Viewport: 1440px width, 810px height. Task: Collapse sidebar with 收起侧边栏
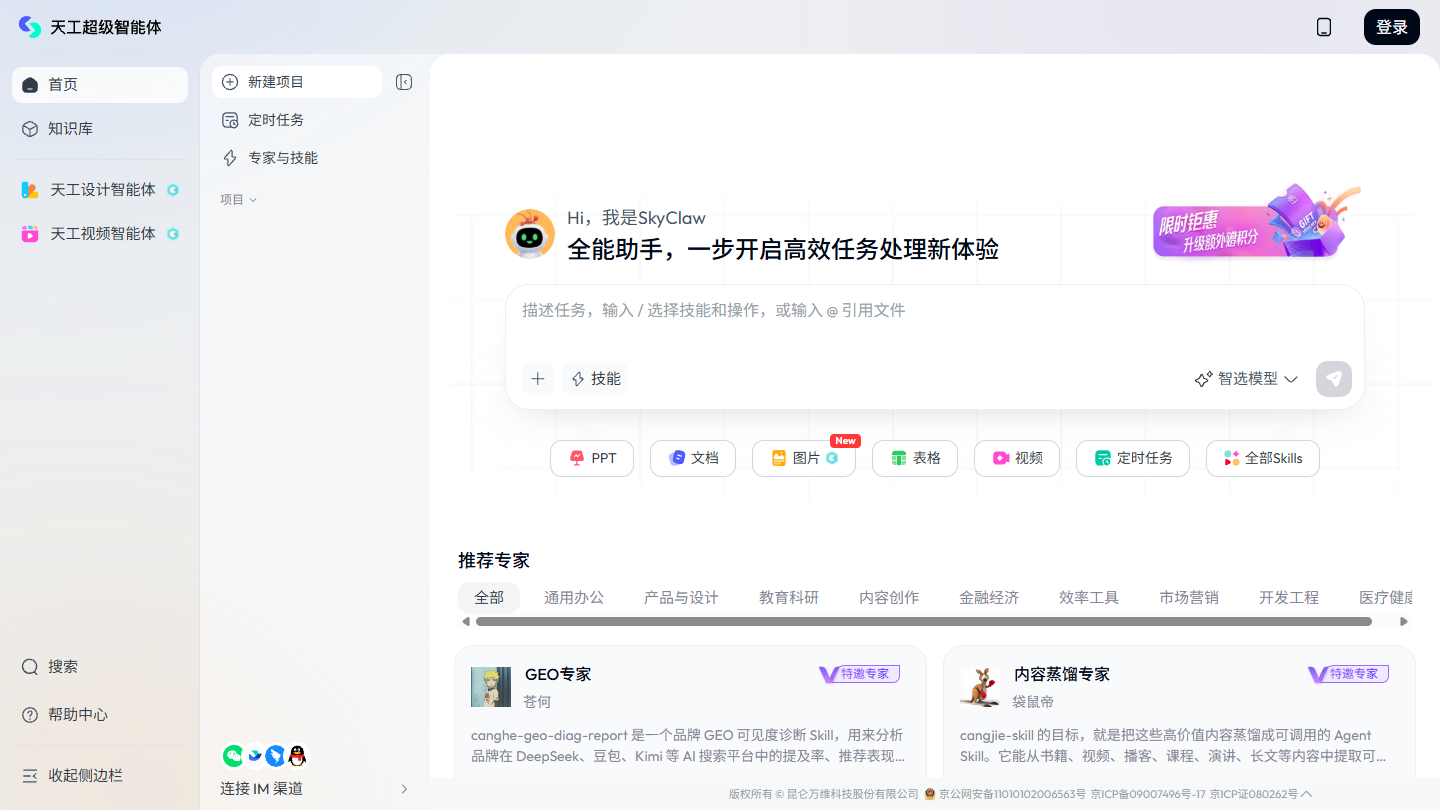click(x=100, y=776)
